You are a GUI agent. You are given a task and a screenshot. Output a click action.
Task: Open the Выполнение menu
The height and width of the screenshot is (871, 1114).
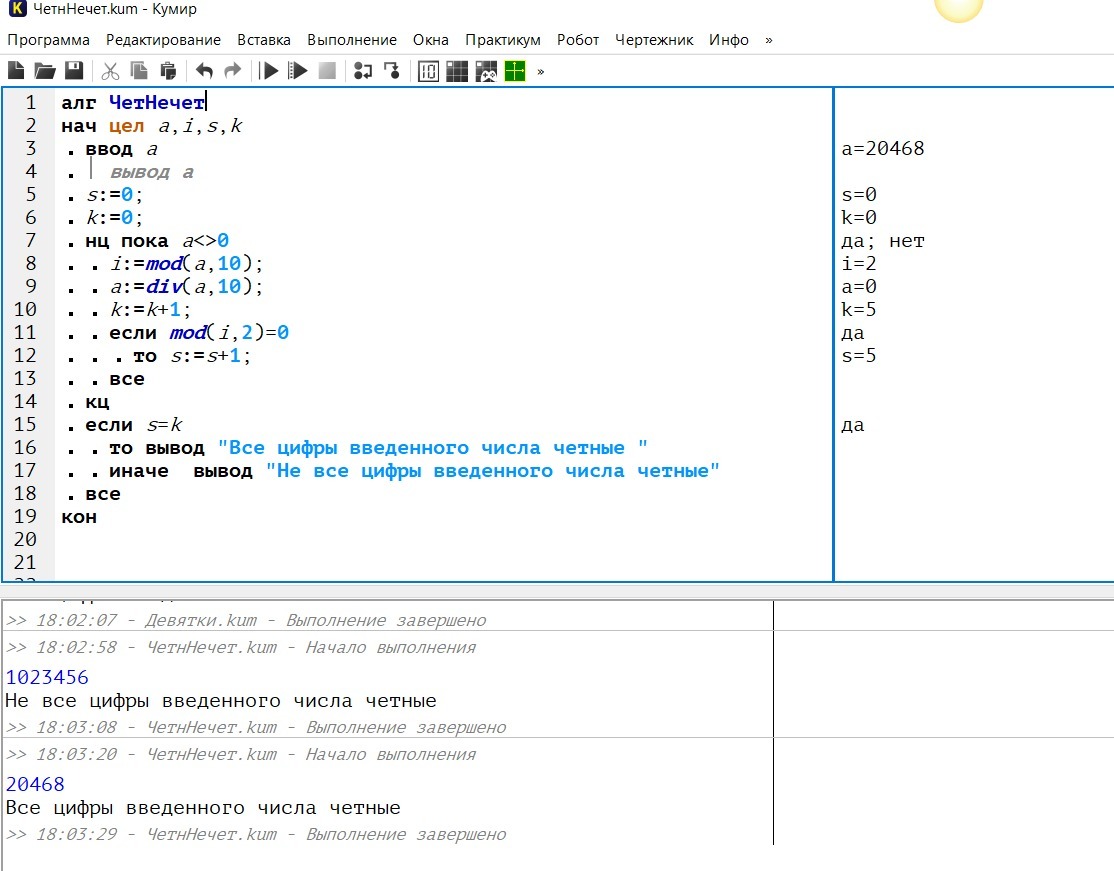tap(352, 40)
